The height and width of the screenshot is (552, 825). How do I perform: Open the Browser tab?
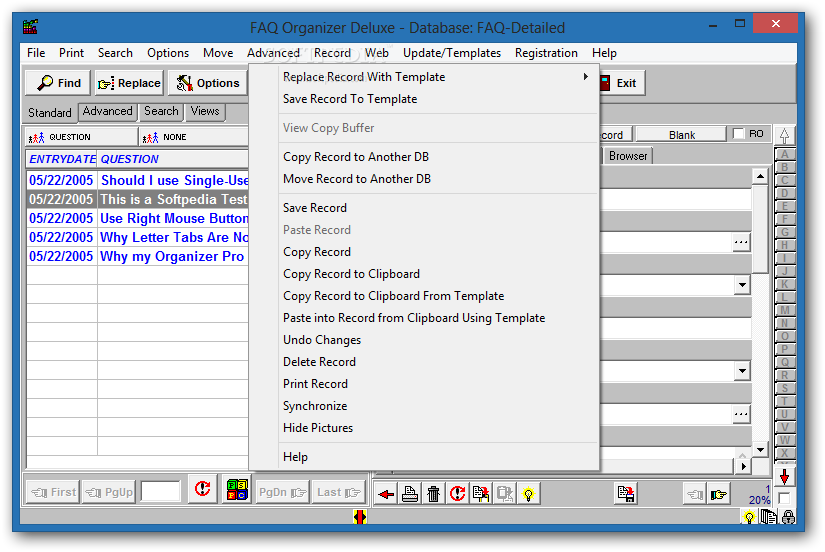pyautogui.click(x=628, y=156)
